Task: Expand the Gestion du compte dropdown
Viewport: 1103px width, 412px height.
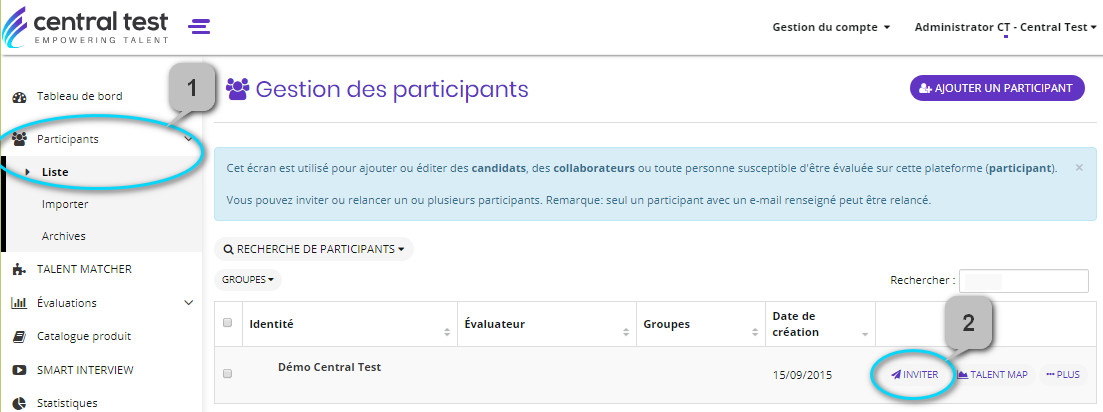Action: pos(831,27)
